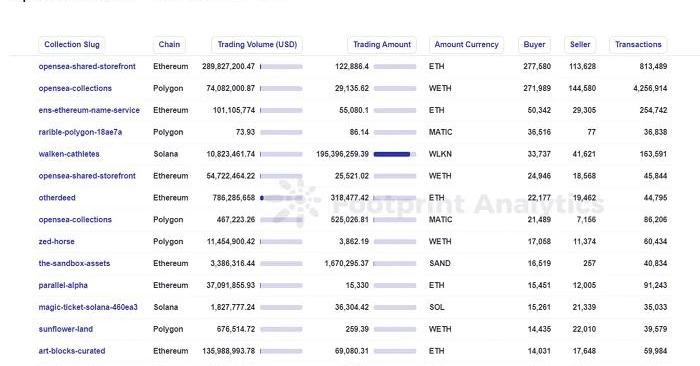Sort by Trading Volume (USD) header

pyautogui.click(x=257, y=45)
